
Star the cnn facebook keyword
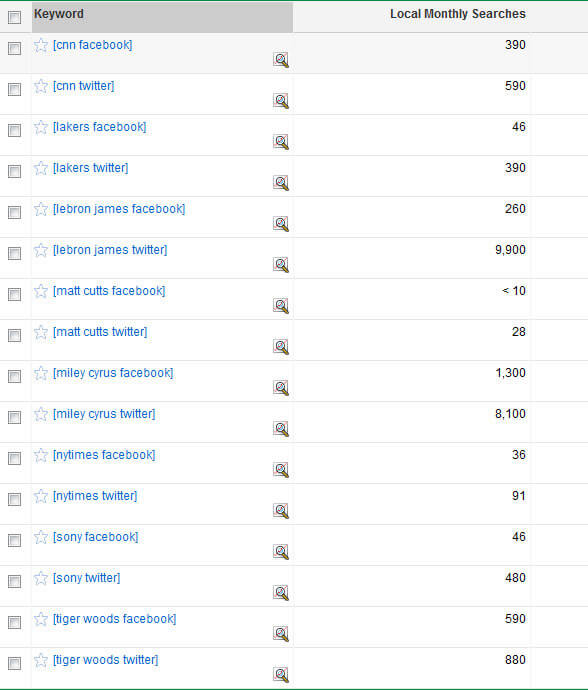pos(40,45)
